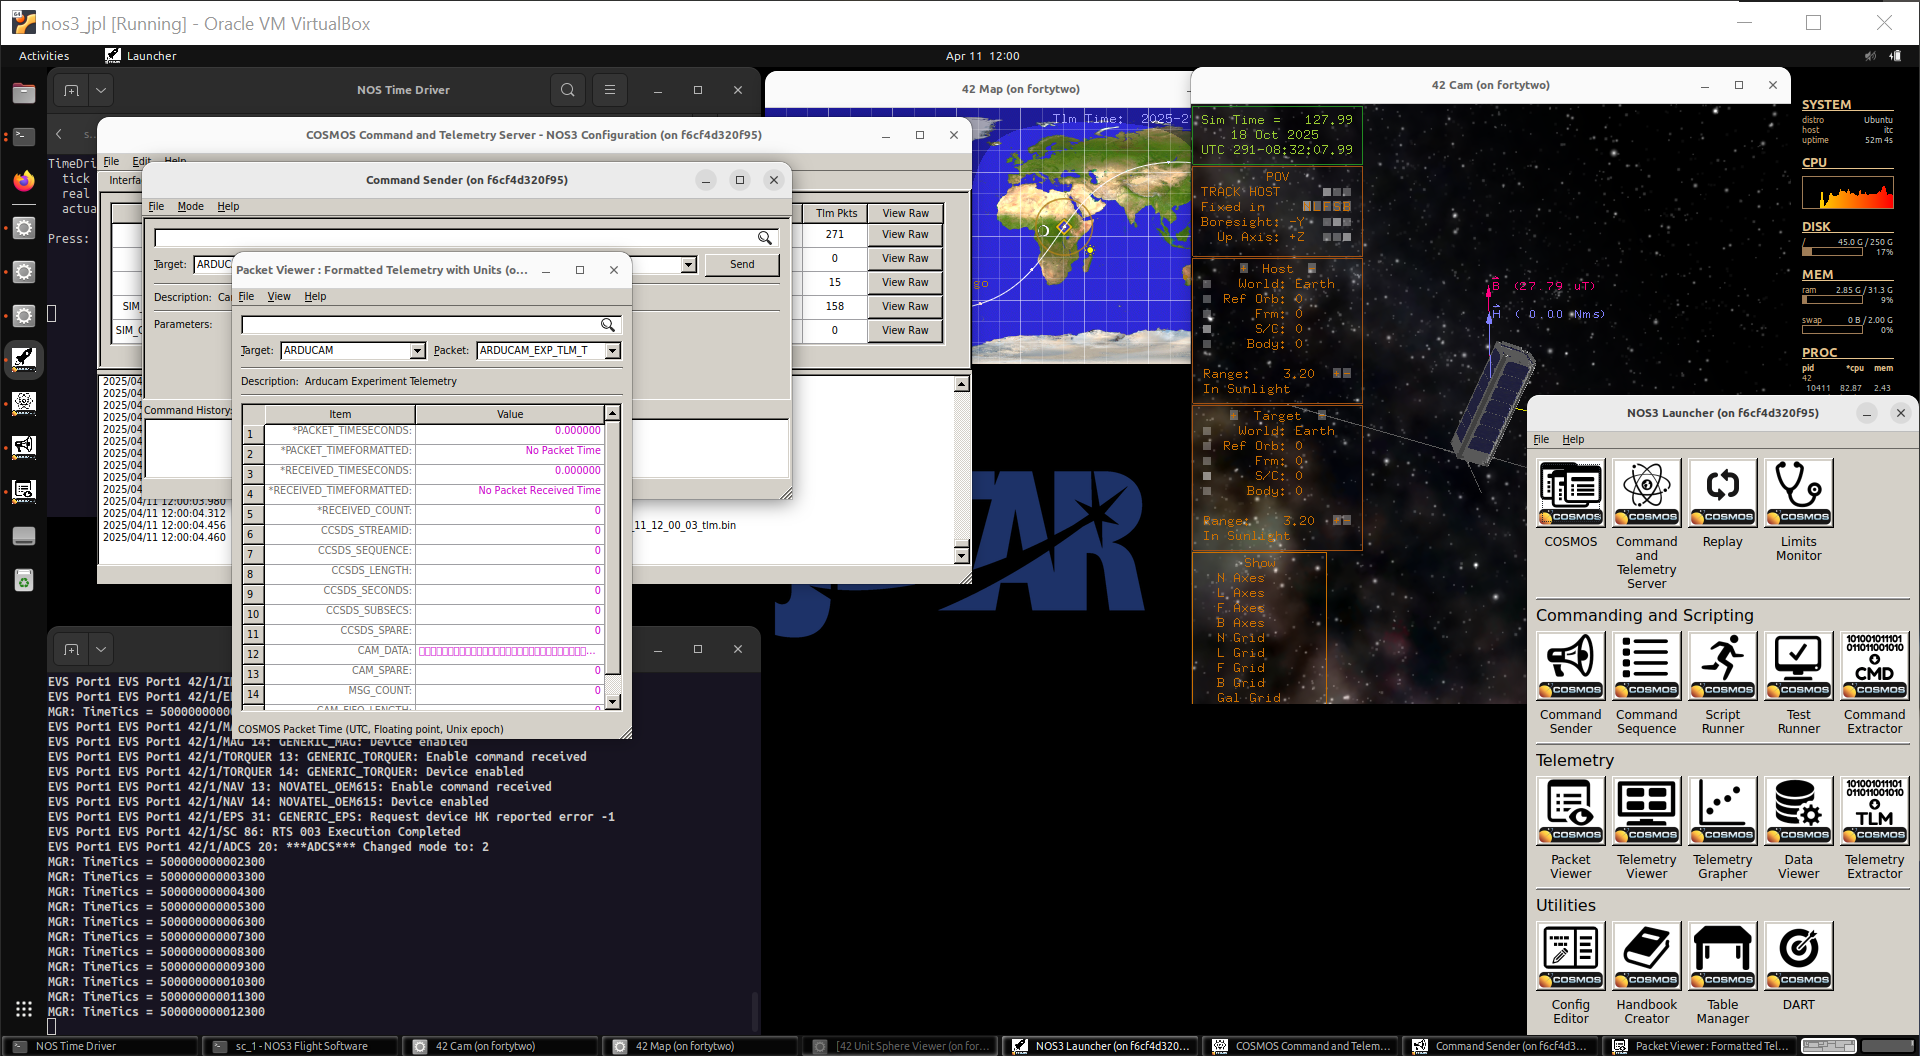Open the Mode menu in Command Sender
Image resolution: width=1920 pixels, height=1056 pixels.
(x=190, y=207)
